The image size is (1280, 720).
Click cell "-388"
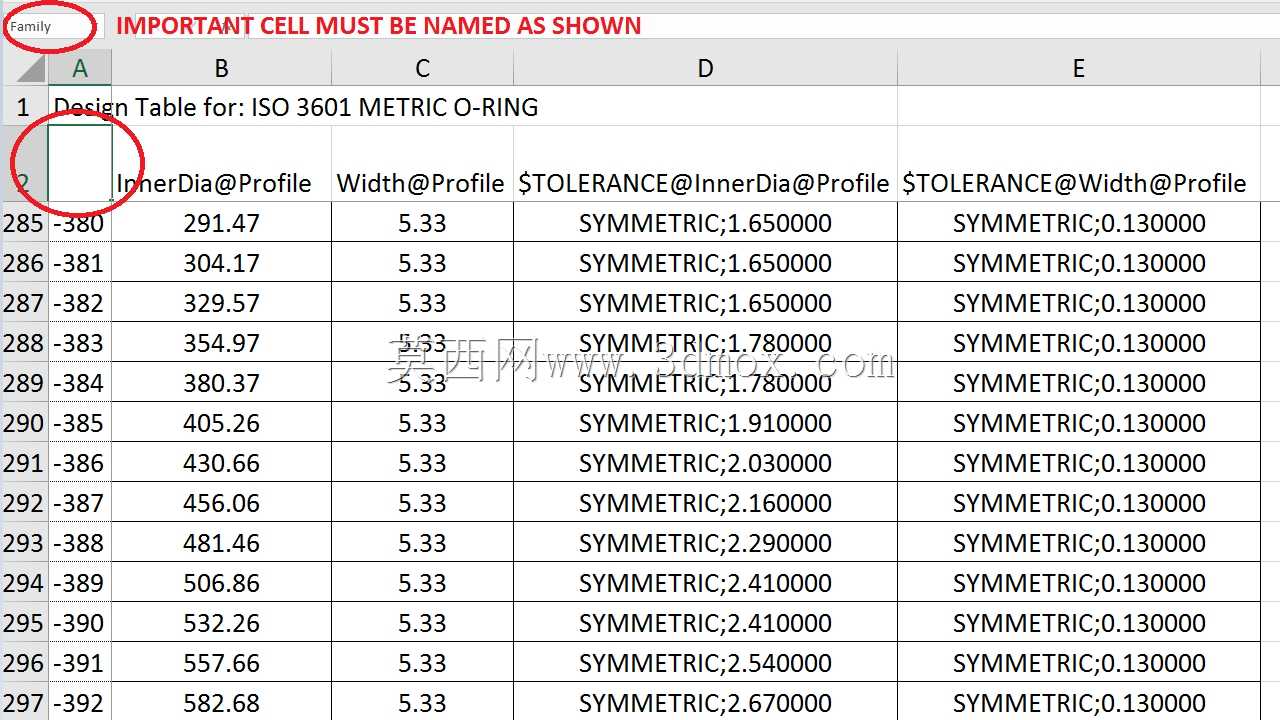[80, 542]
